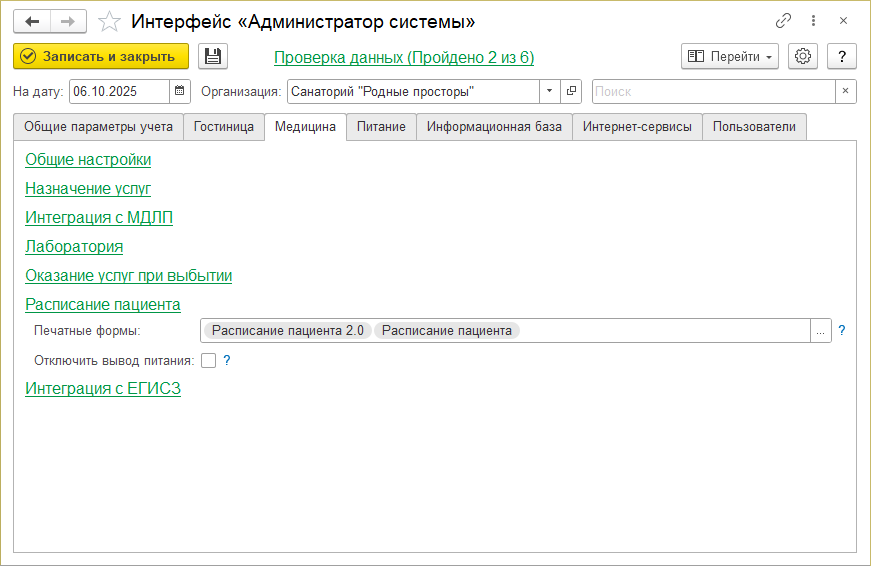
Task: Open the Интернет-сервисы tab
Action: click(637, 127)
